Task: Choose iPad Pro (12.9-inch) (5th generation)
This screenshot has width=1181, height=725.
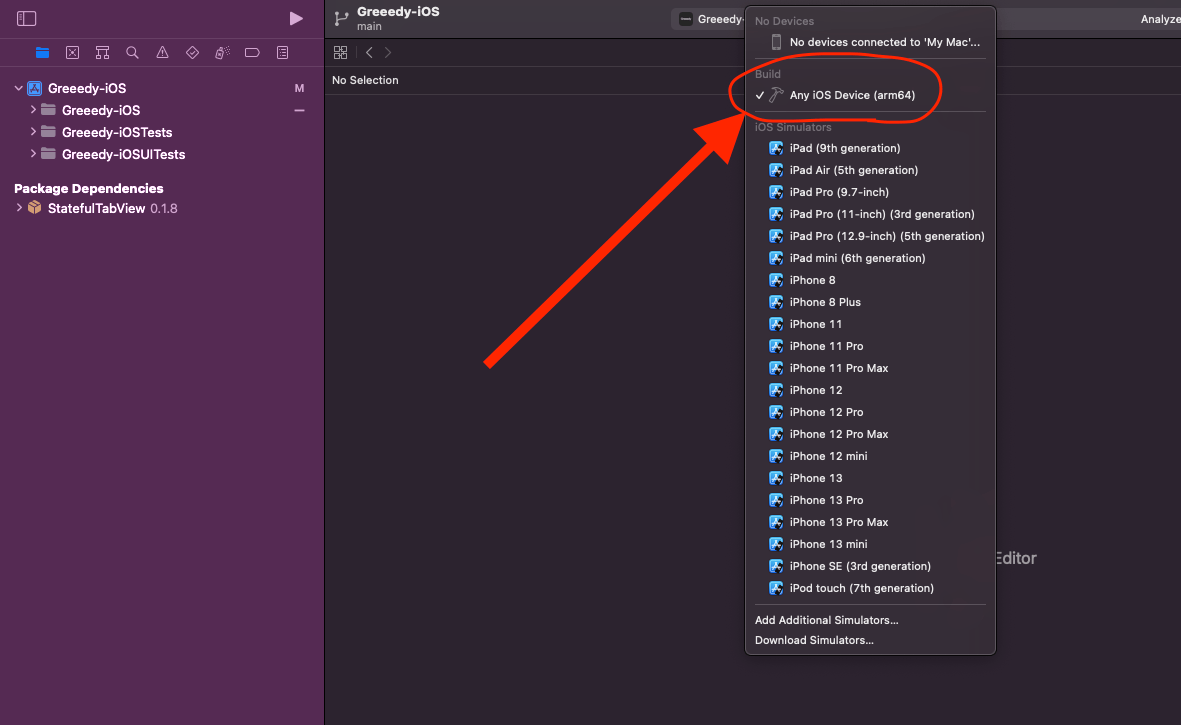Action: (870, 236)
